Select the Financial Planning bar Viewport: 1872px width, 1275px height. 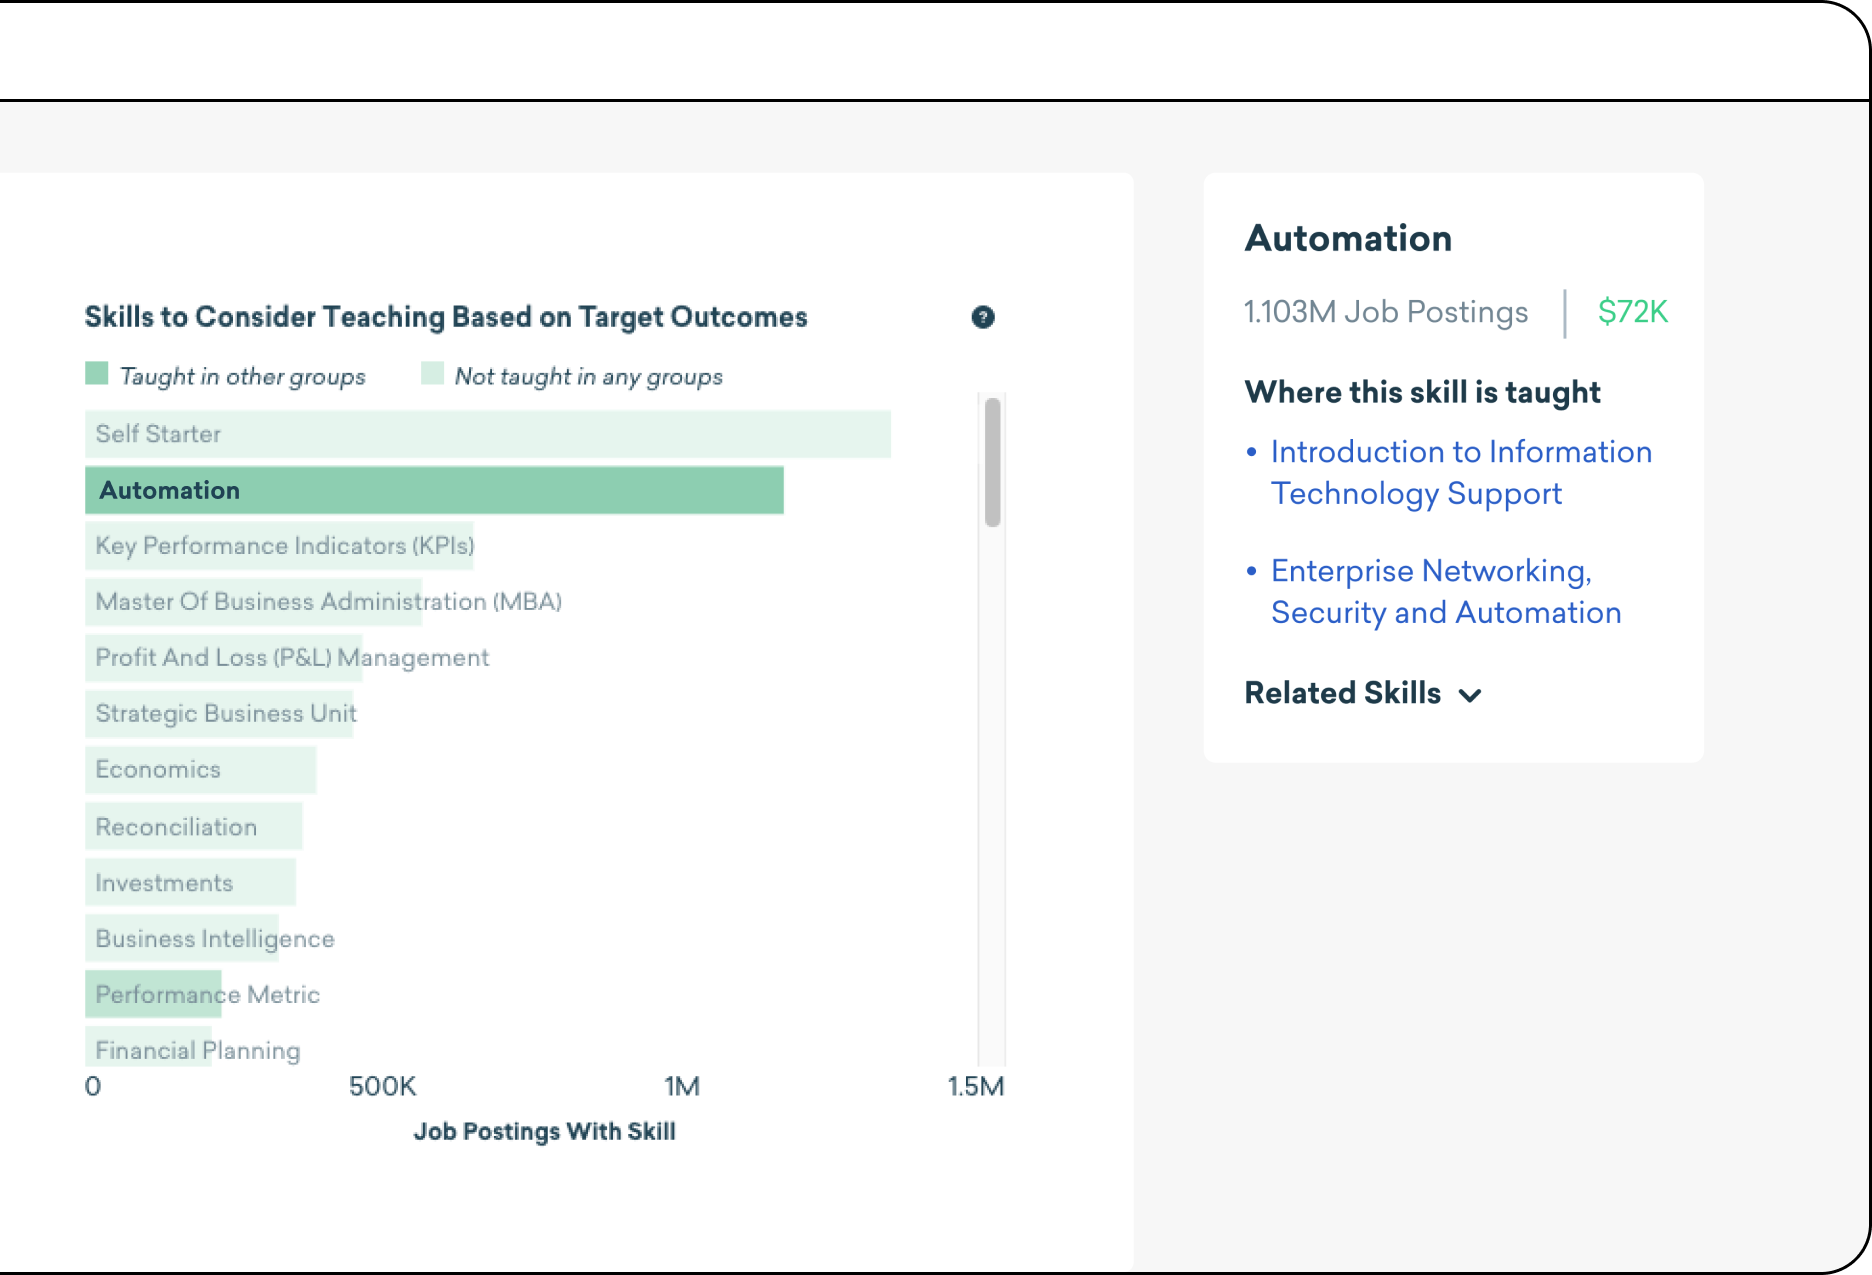(x=148, y=1049)
